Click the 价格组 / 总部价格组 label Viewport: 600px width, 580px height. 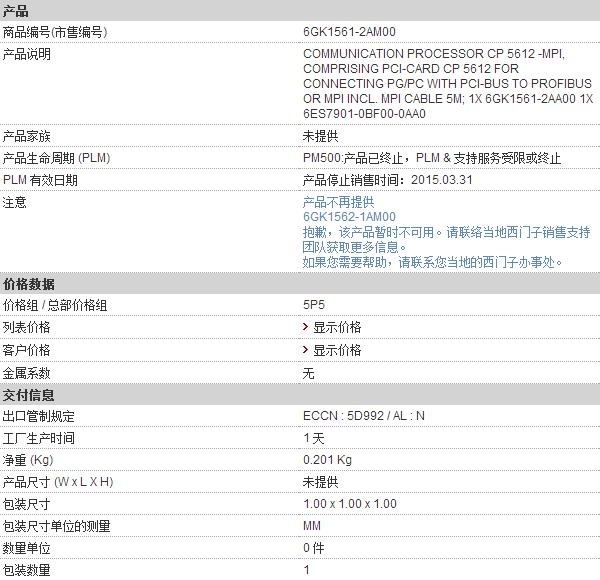click(x=55, y=305)
